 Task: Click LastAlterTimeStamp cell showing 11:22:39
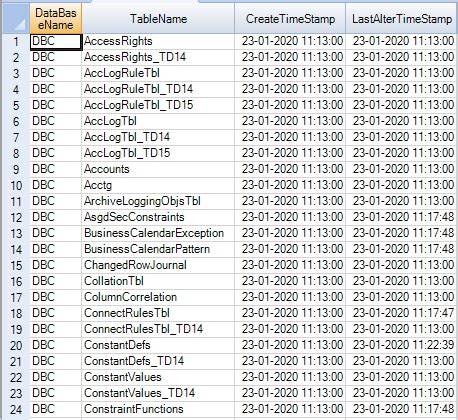402,345
